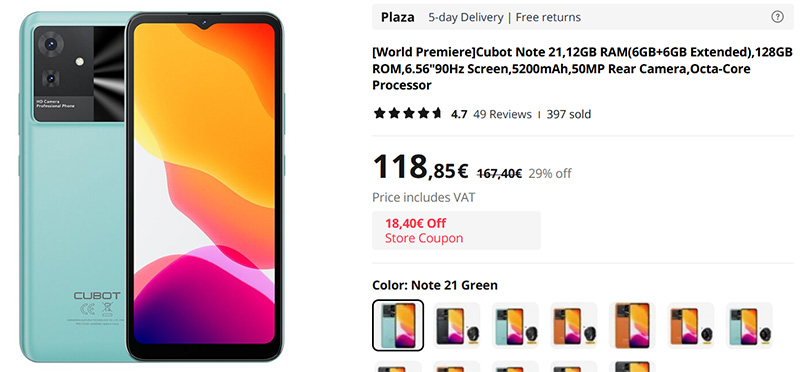Pick the orange phone variant without smartwatch
Viewport: 800px width, 372px height.
(632, 326)
